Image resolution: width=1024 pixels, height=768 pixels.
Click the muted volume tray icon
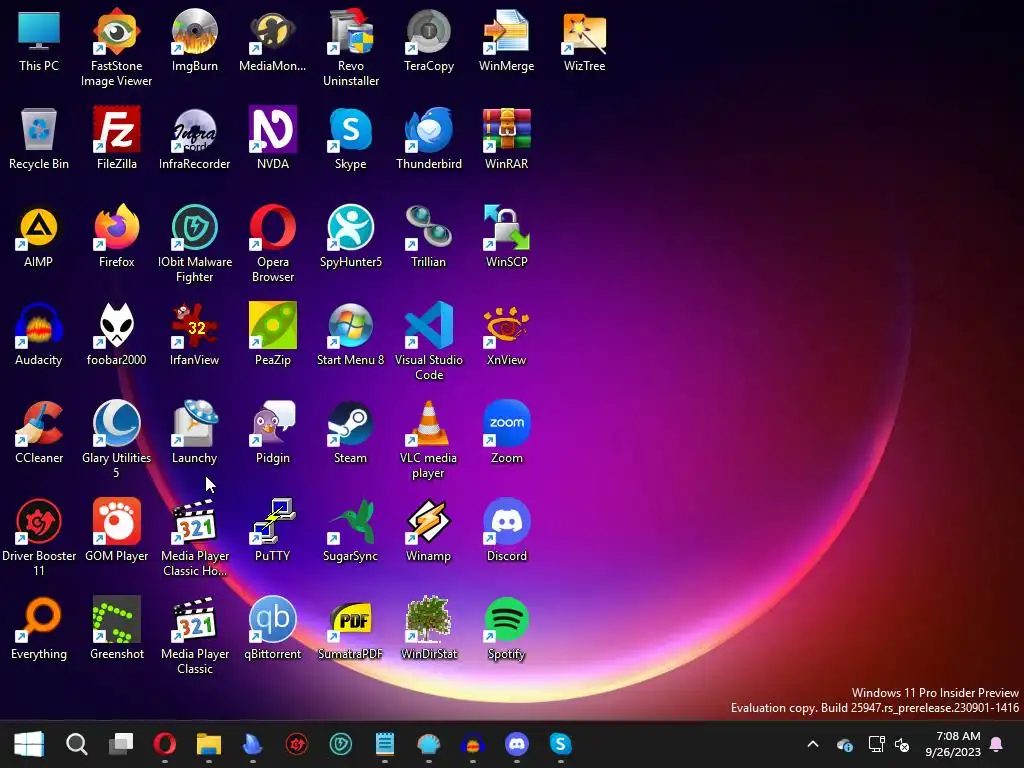click(902, 744)
